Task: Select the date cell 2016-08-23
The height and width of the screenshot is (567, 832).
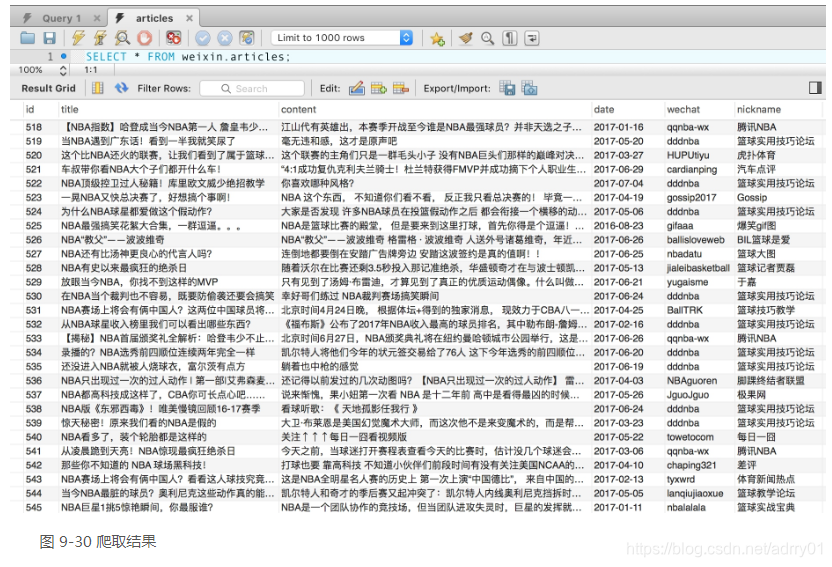Action: (618, 225)
